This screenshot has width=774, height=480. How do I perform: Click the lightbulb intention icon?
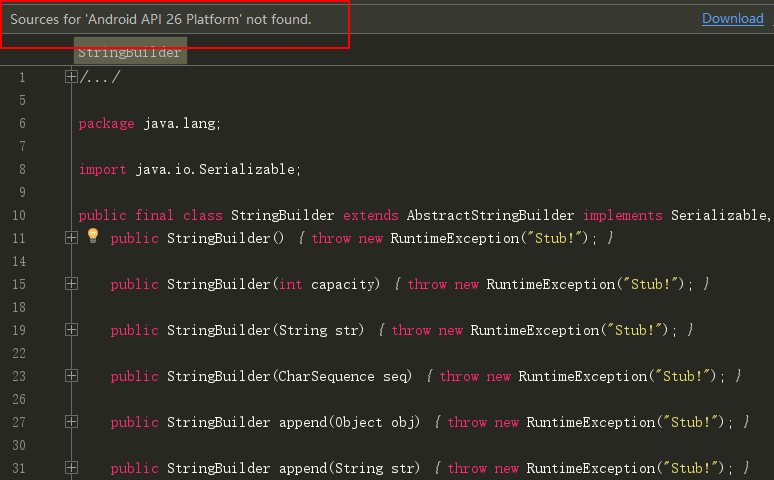point(93,237)
